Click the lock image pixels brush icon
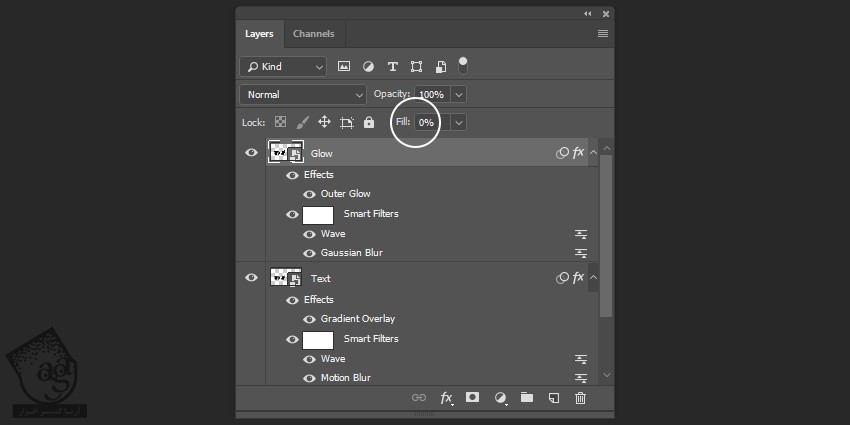The width and height of the screenshot is (850, 425). point(302,122)
